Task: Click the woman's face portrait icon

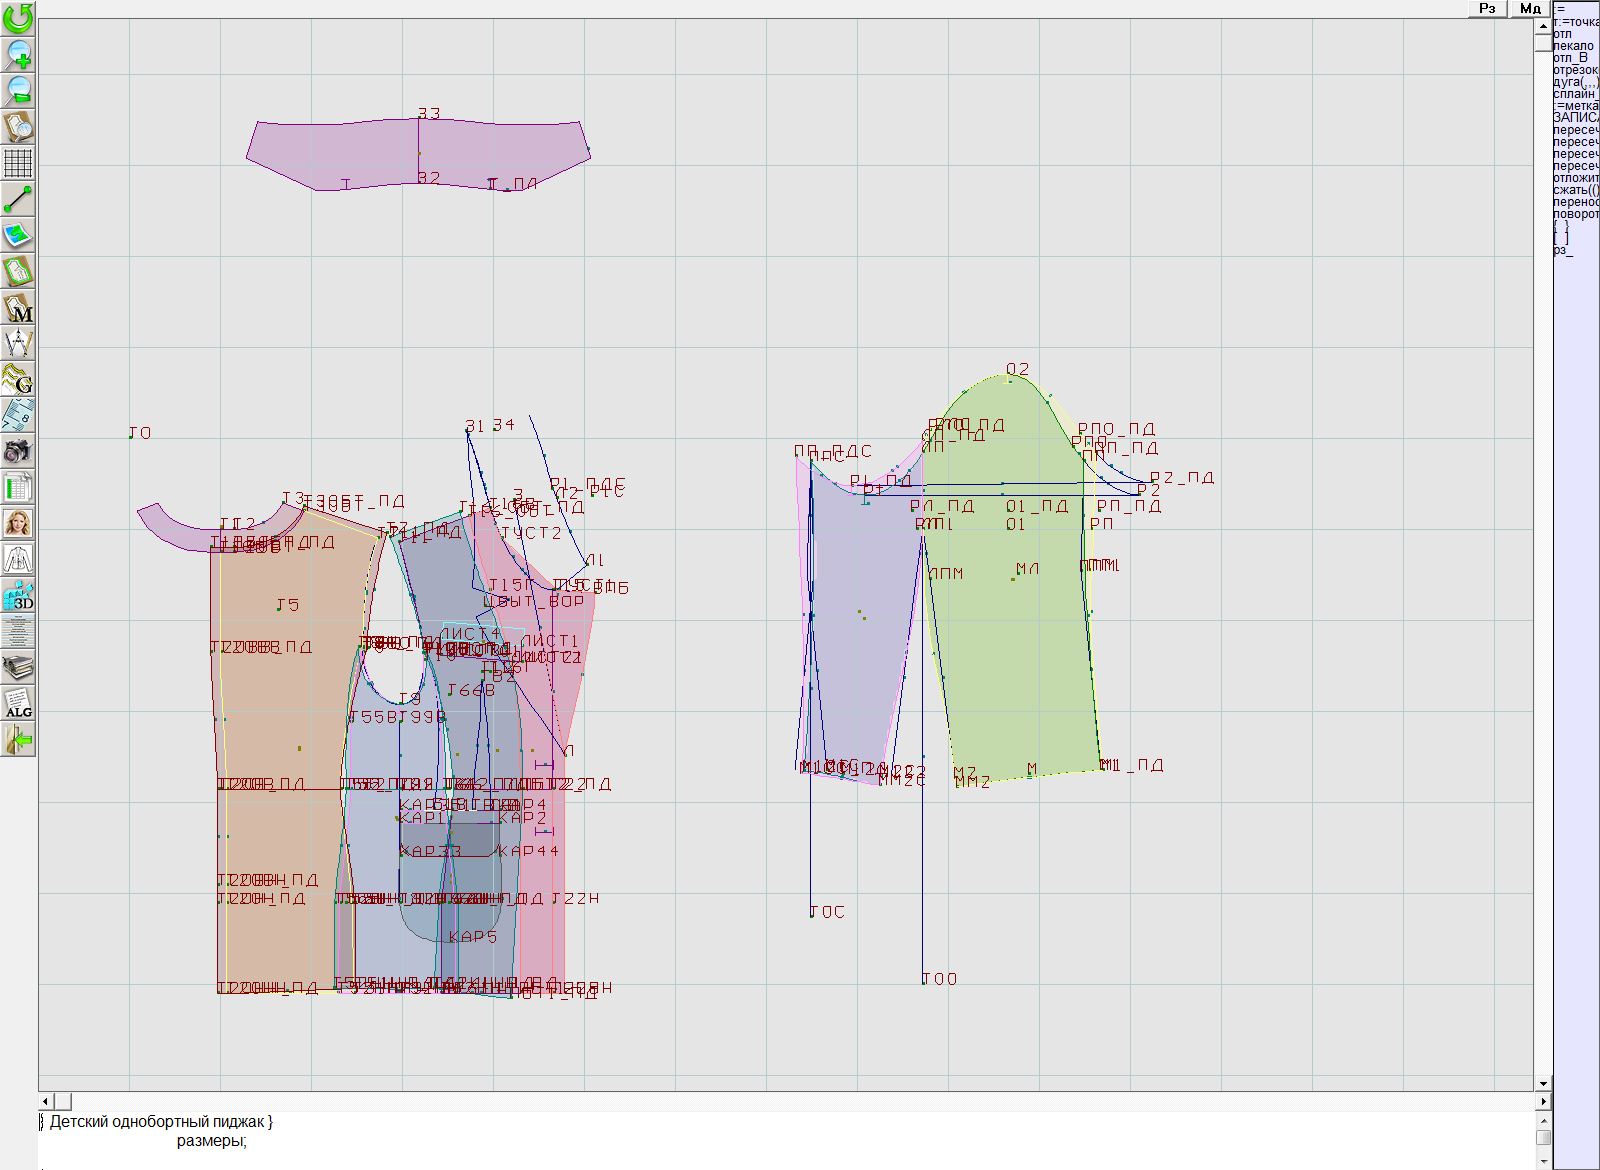Action: (18, 523)
